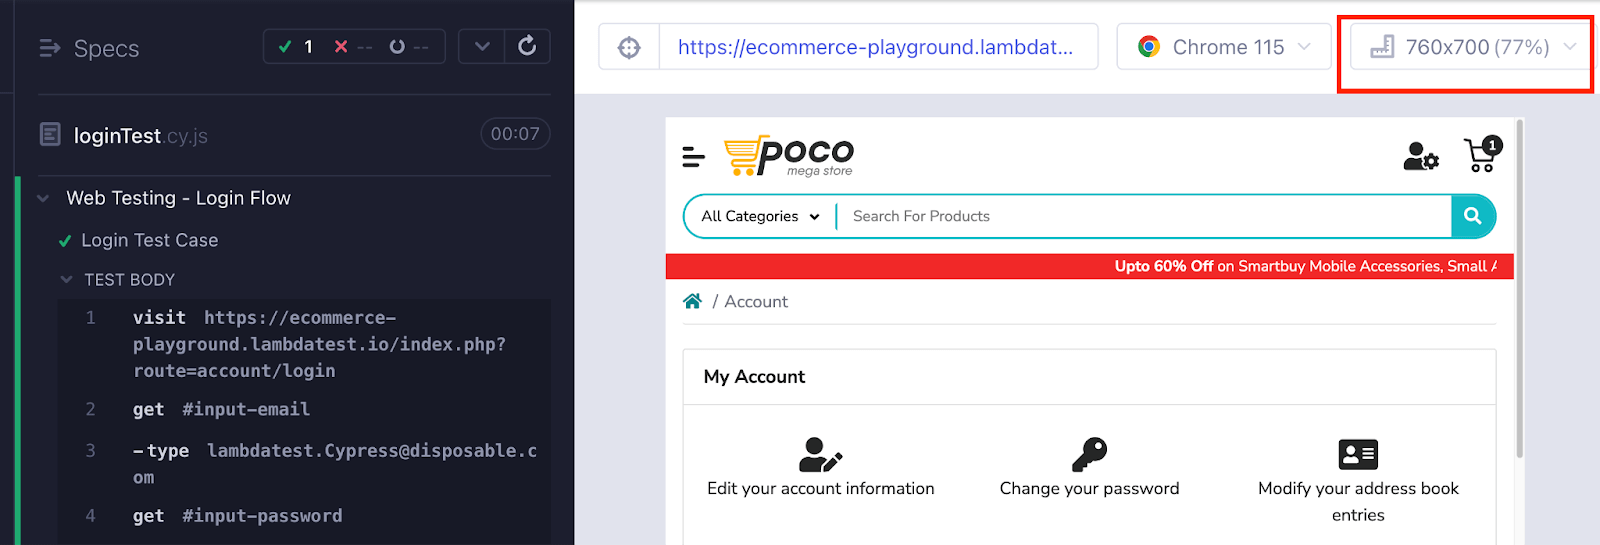Click the account settings user icon
1600x545 pixels.
click(1420, 156)
